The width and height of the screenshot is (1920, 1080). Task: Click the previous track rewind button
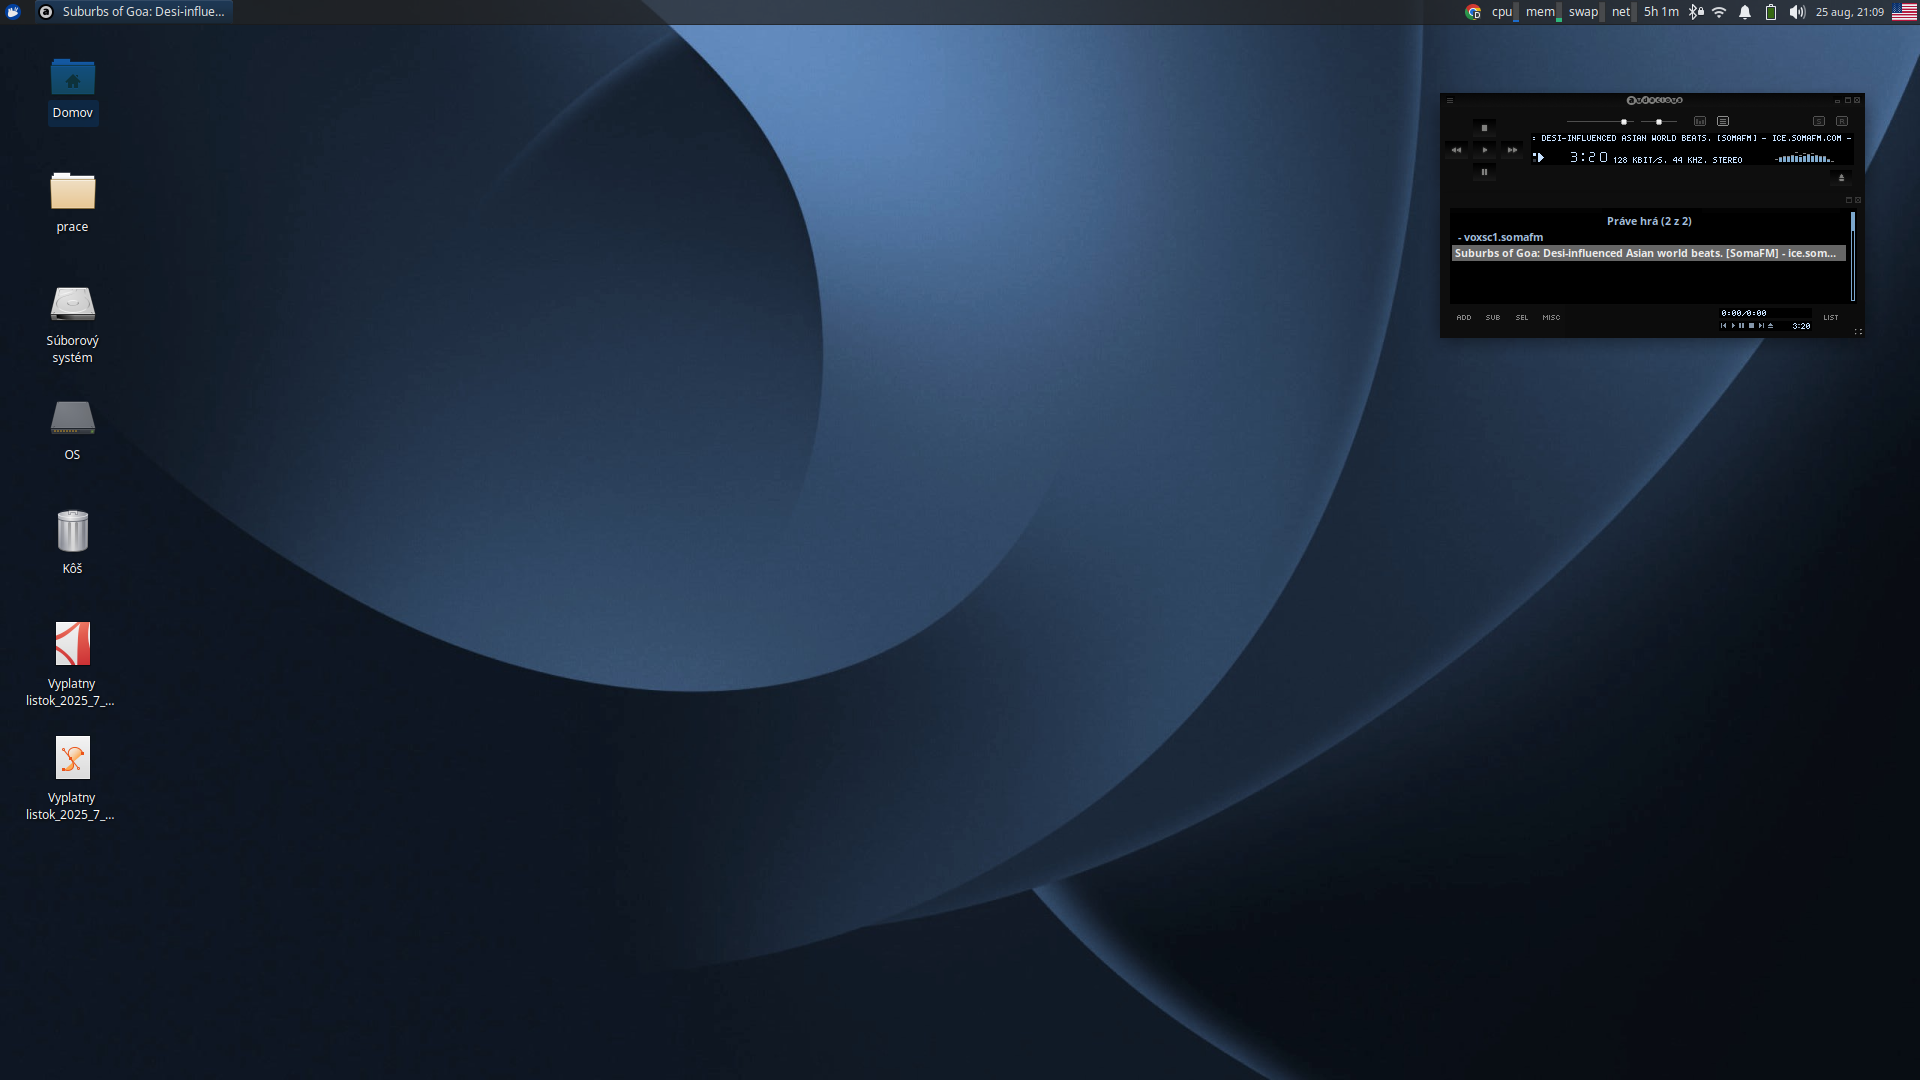click(x=1456, y=150)
